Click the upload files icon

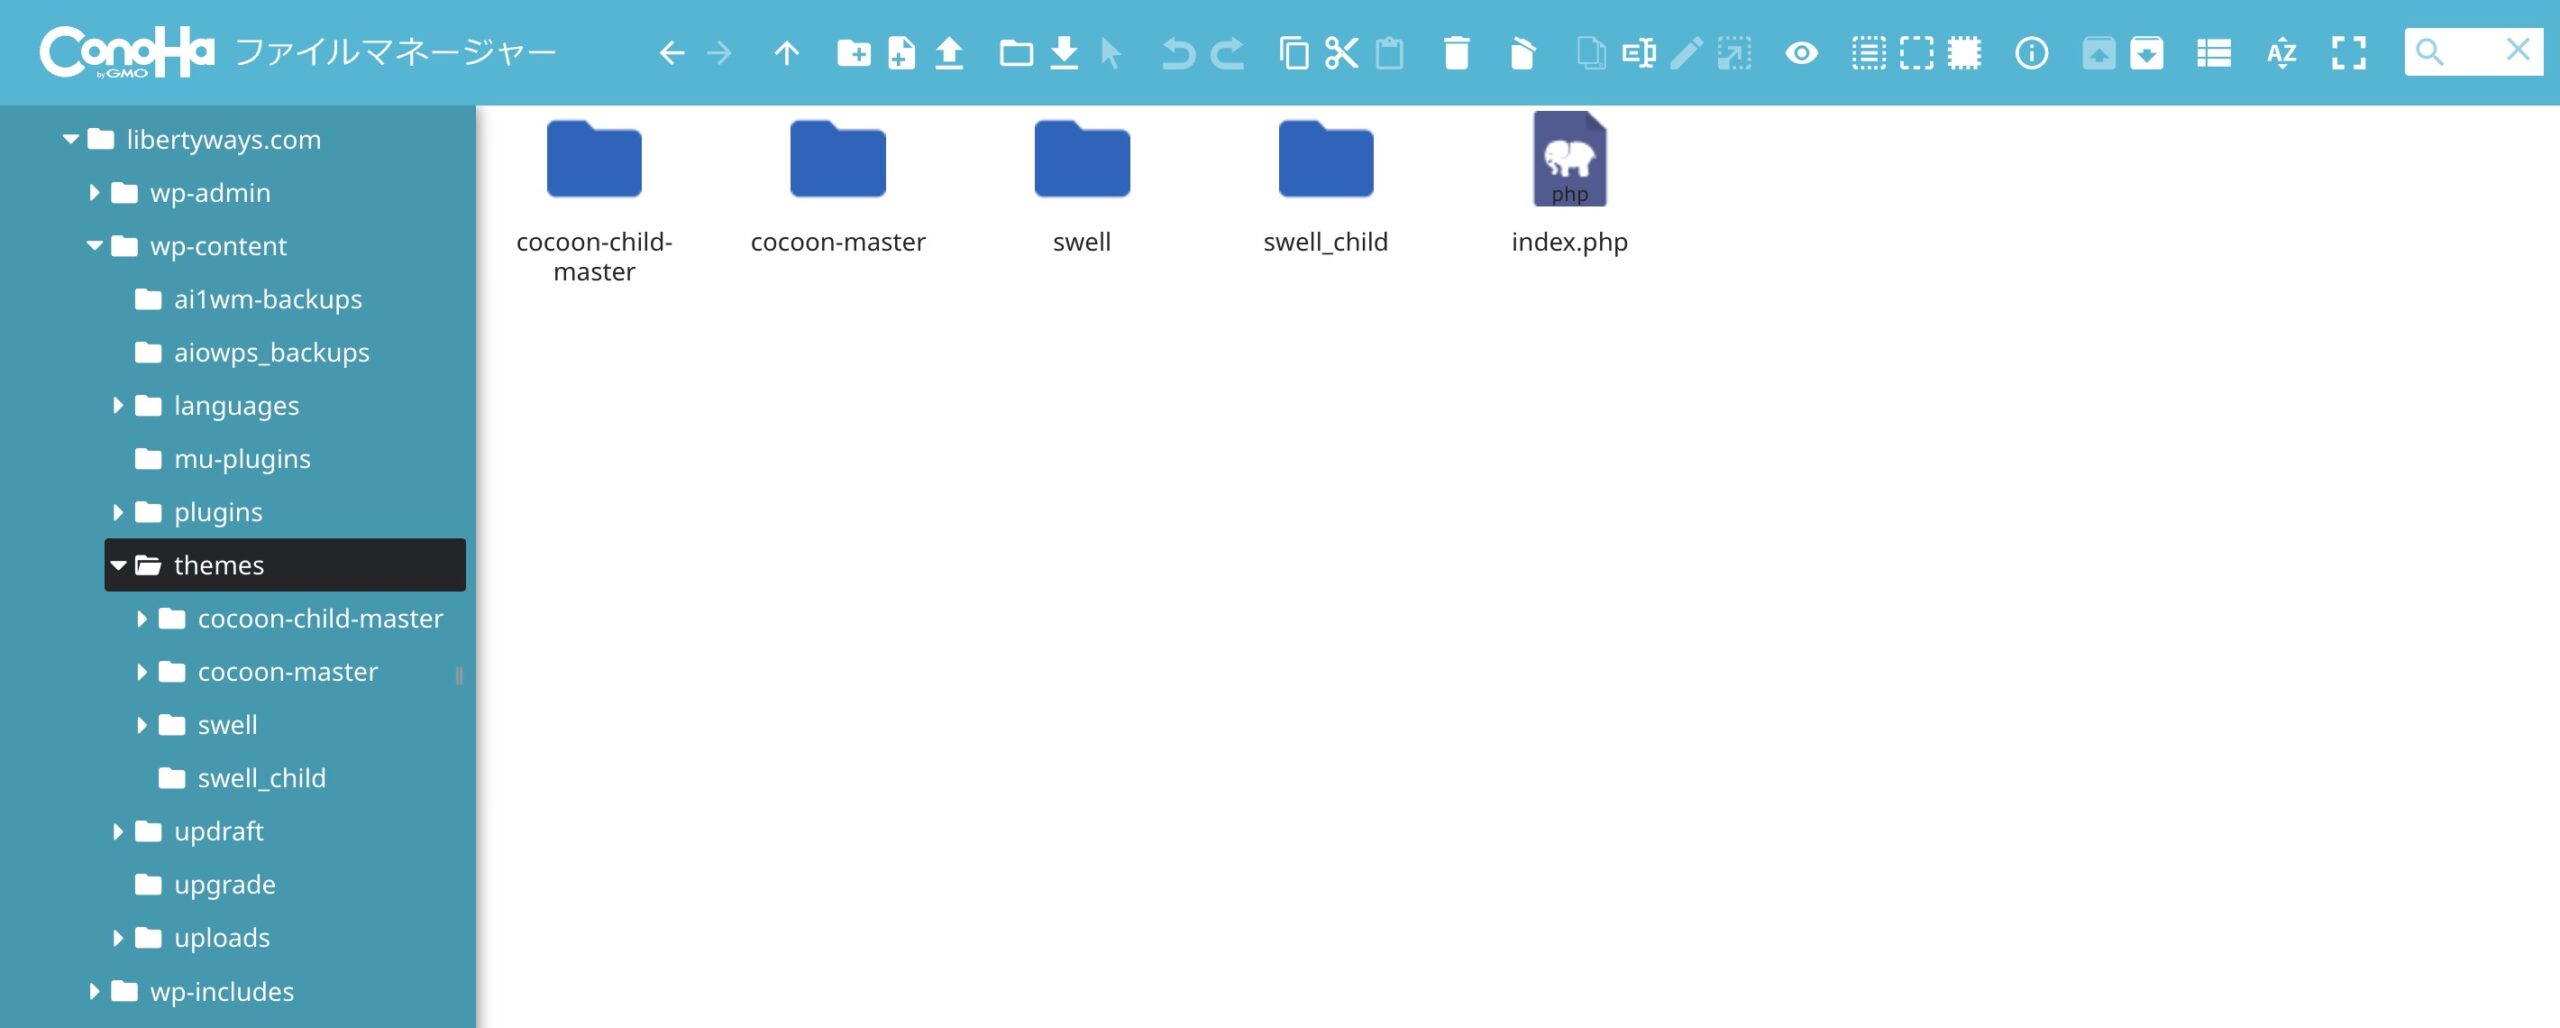[948, 53]
